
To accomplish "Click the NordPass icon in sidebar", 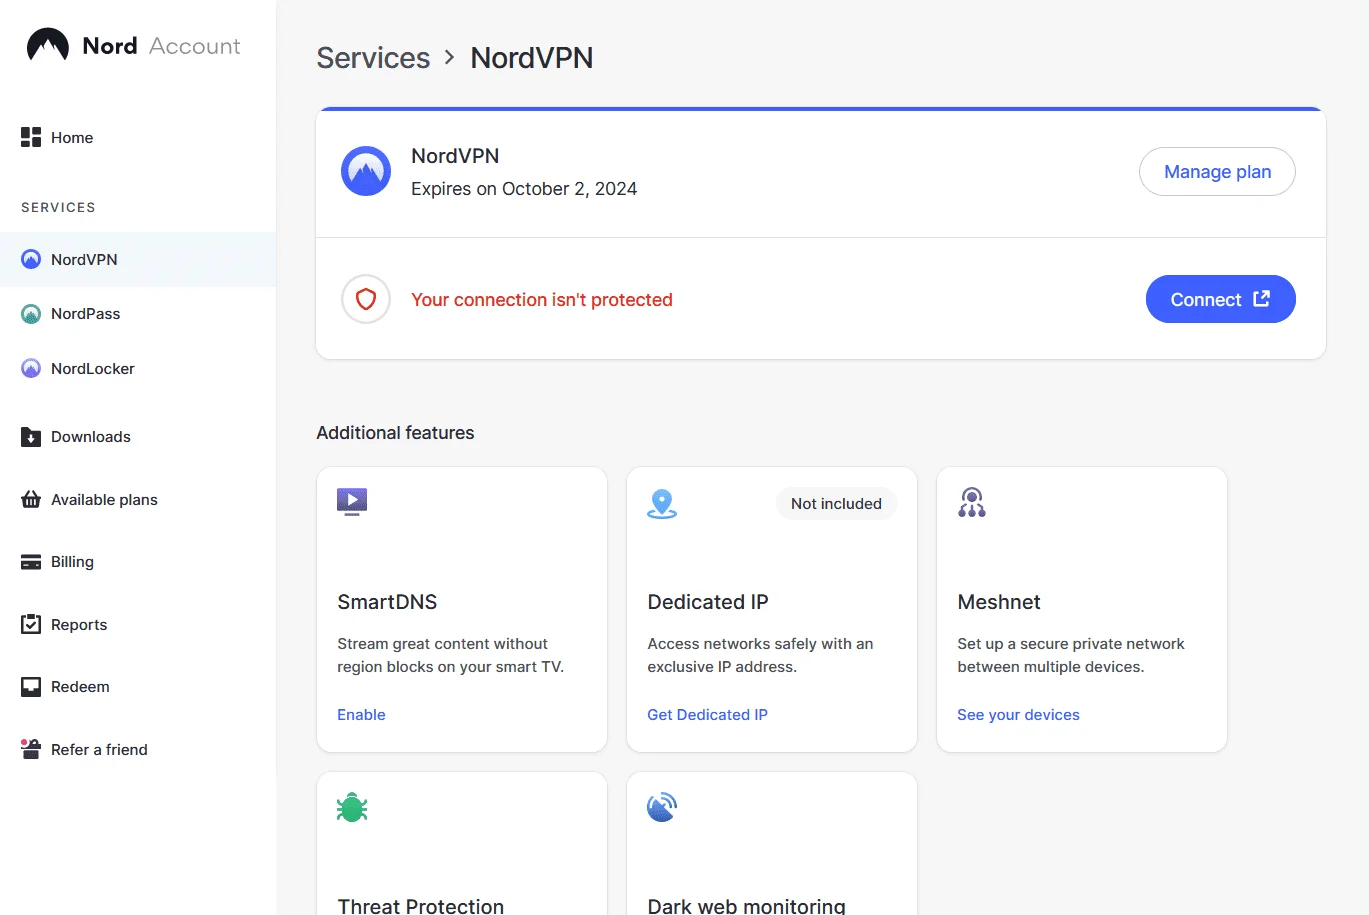I will (x=31, y=313).
